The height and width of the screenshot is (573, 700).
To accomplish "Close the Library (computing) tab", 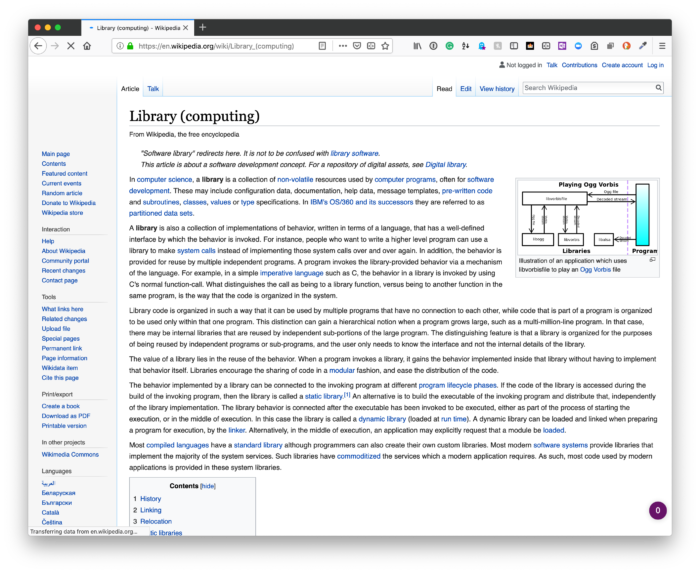I will [185, 28].
